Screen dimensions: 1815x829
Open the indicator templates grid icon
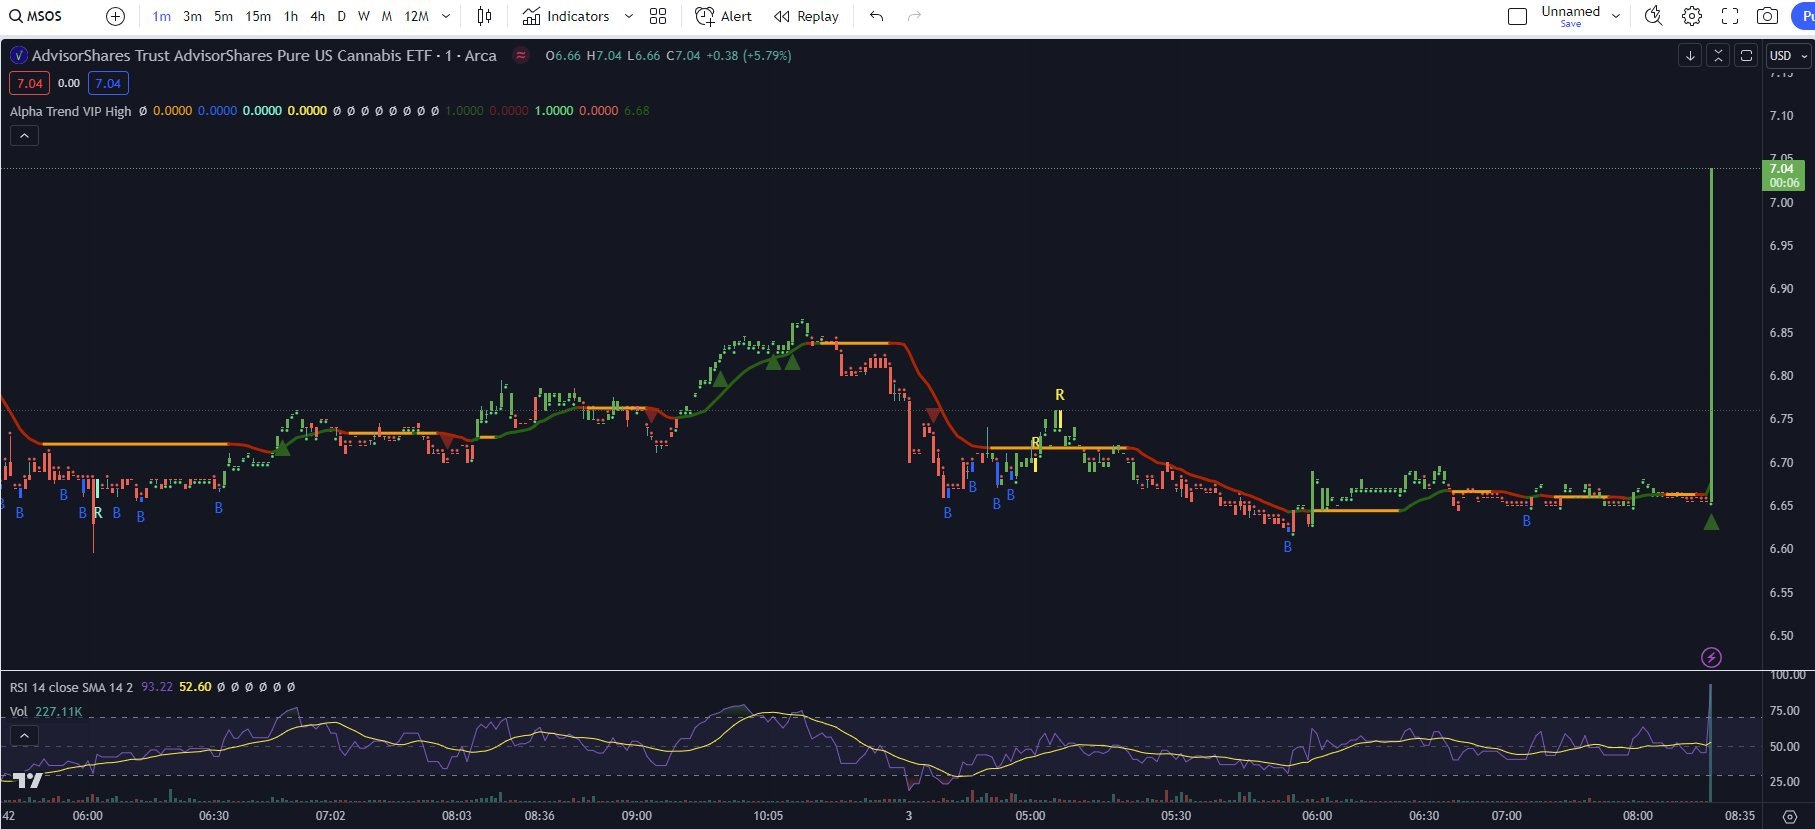coord(658,16)
